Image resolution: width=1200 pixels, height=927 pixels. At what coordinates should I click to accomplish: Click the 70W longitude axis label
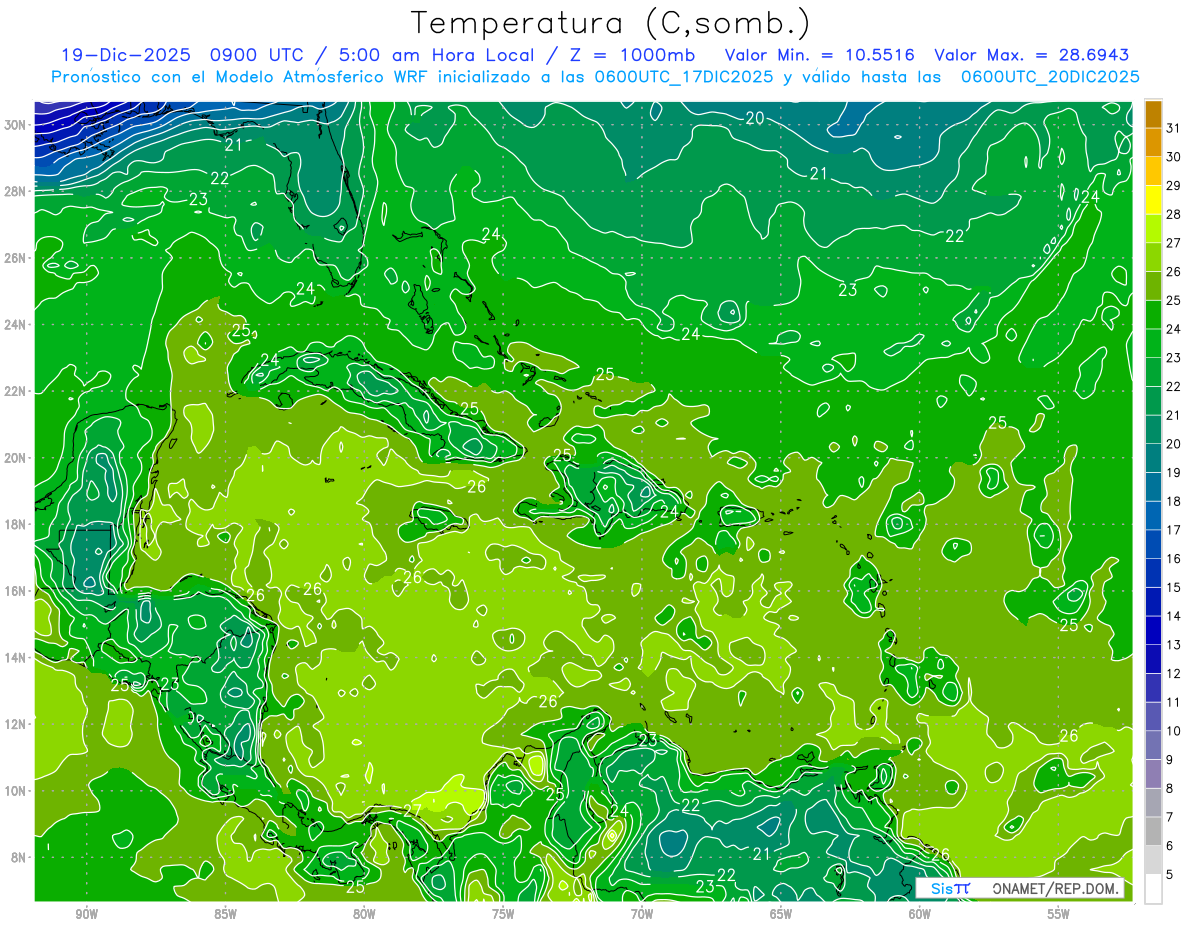coord(642,914)
